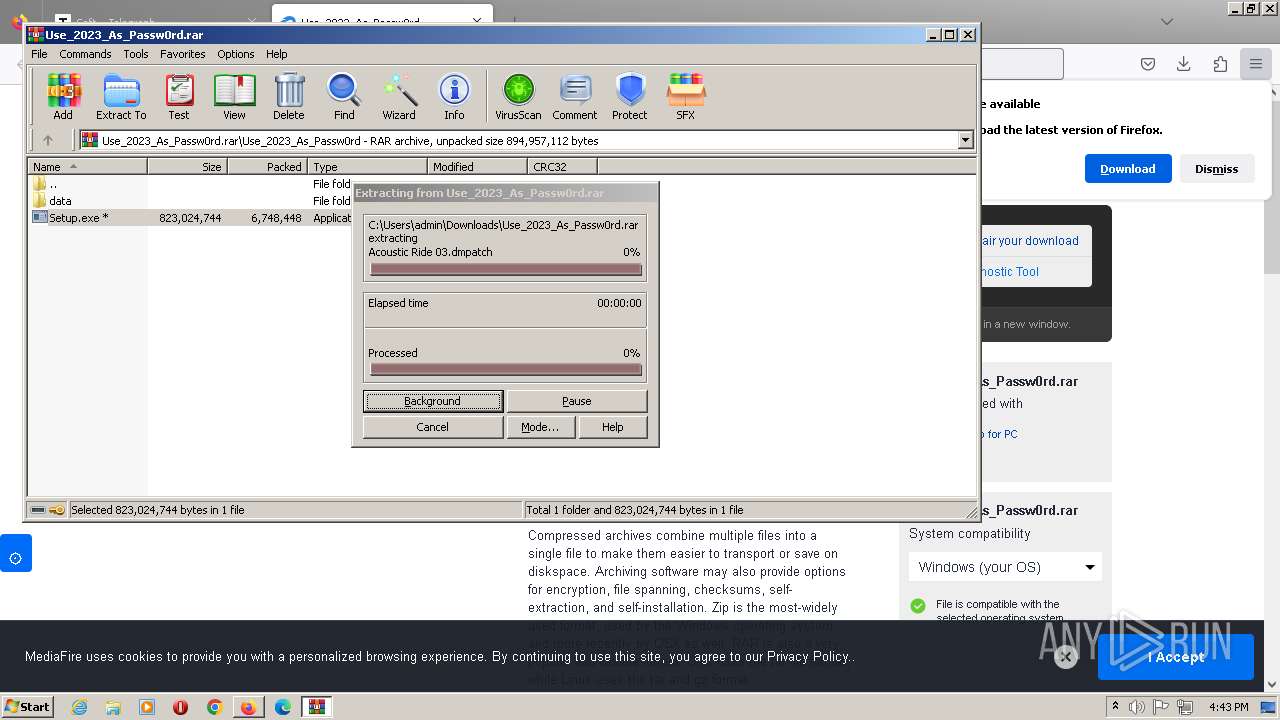
Task: Select the Setup.exe file row
Action: coord(190,218)
